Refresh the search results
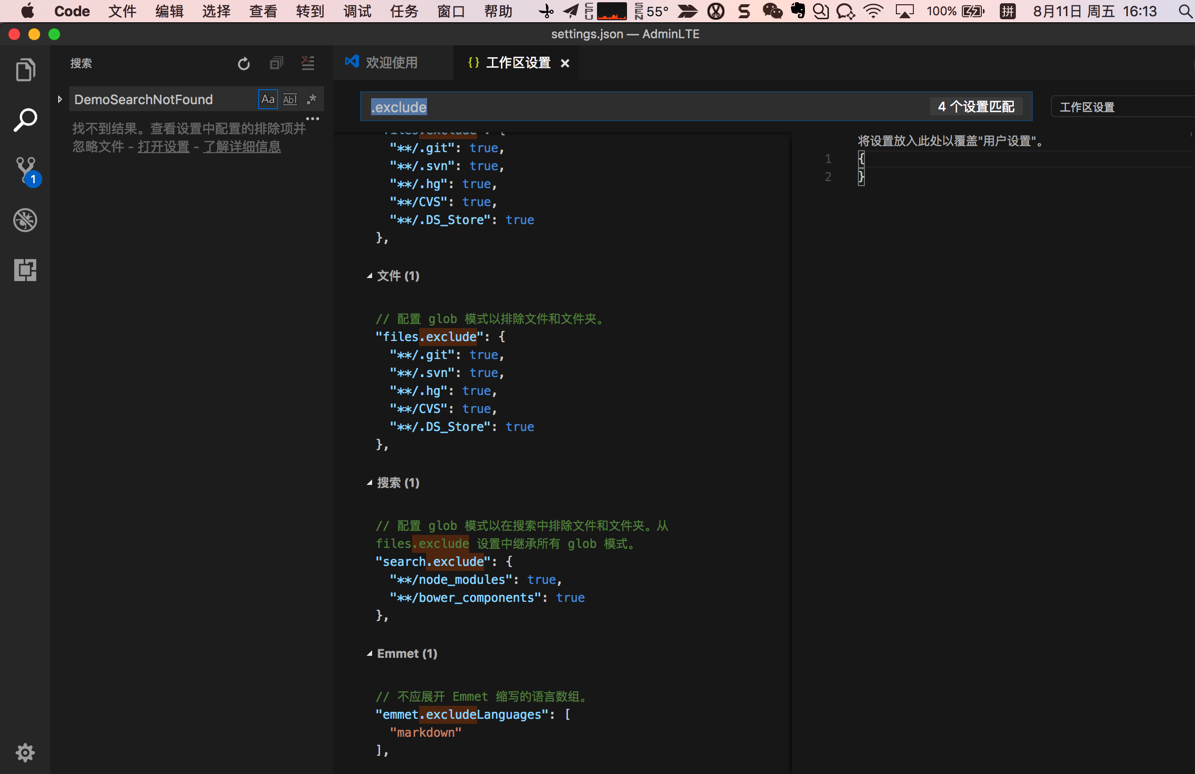Image resolution: width=1195 pixels, height=774 pixels. click(244, 64)
